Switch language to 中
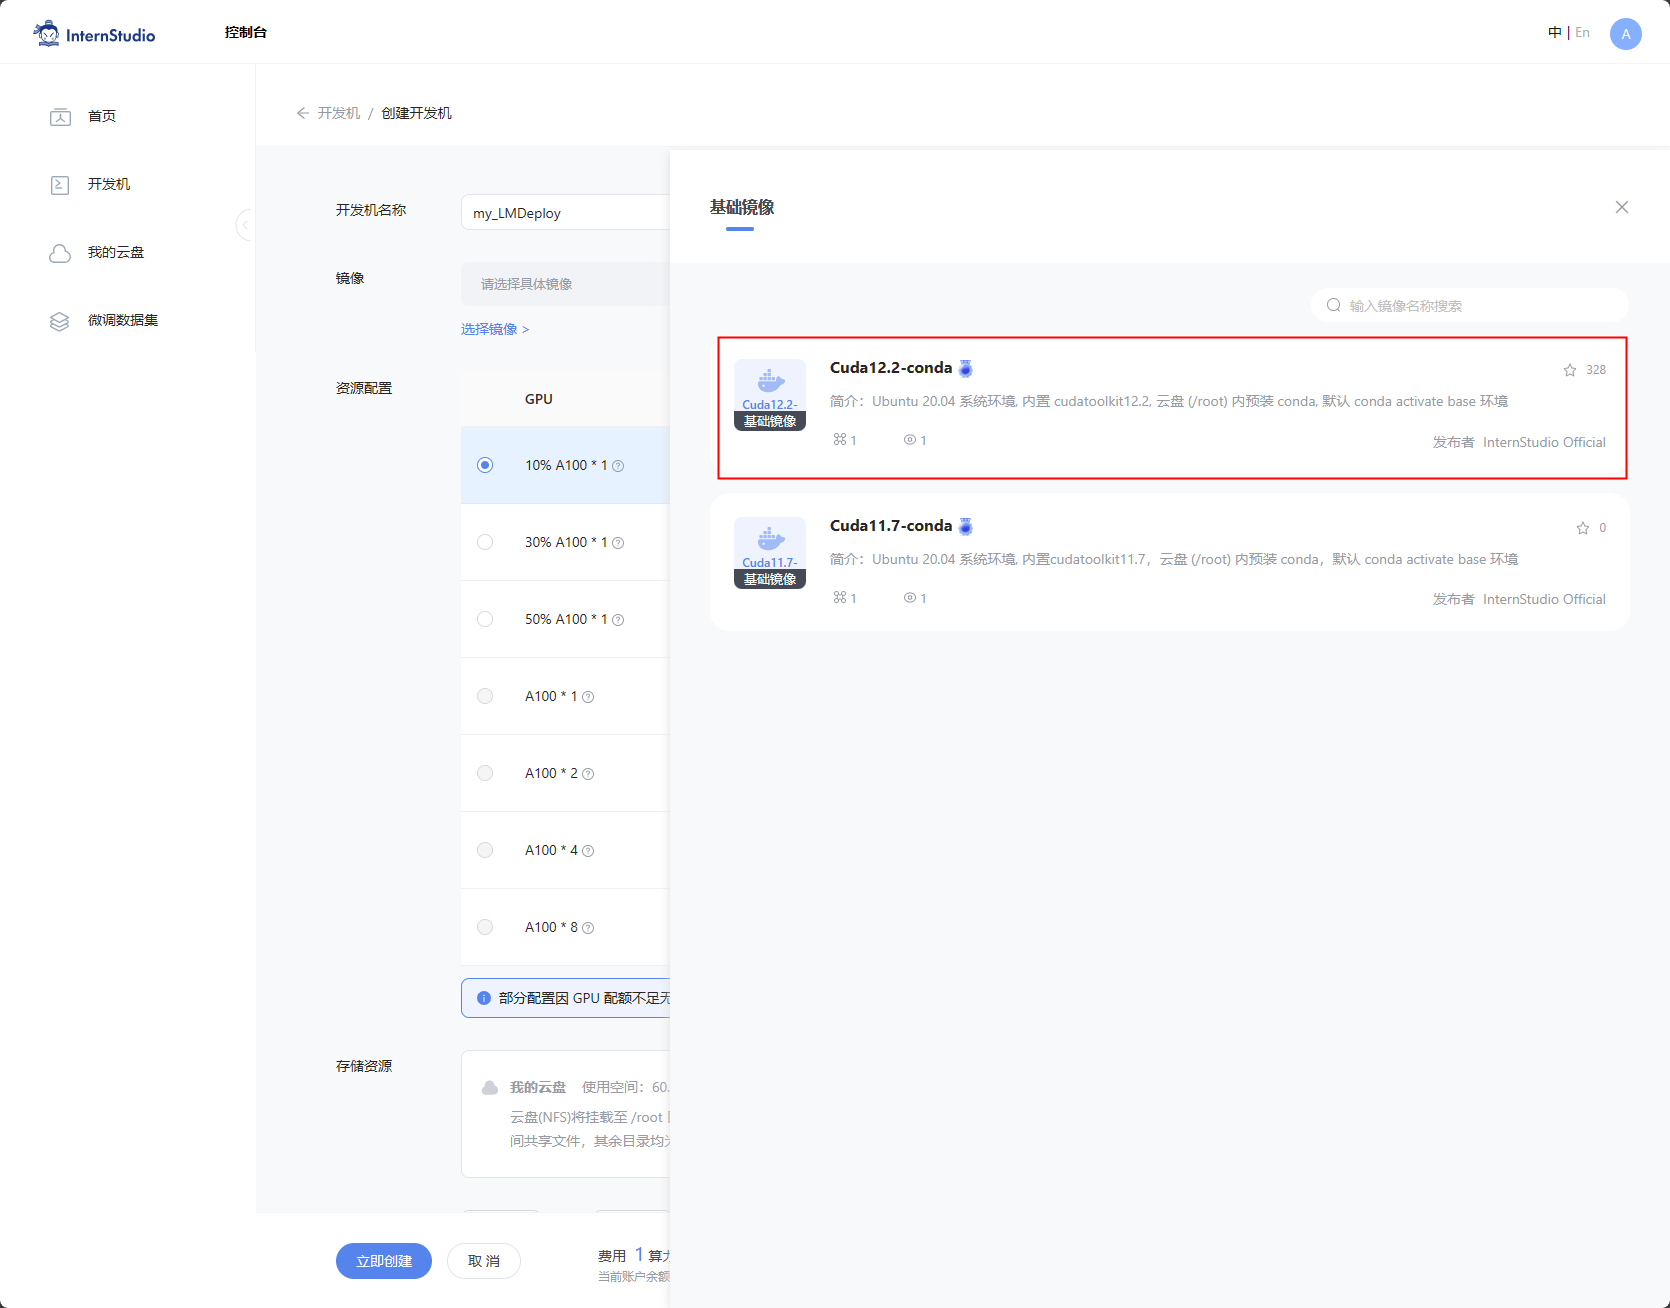This screenshot has height=1308, width=1670. 1555,32
